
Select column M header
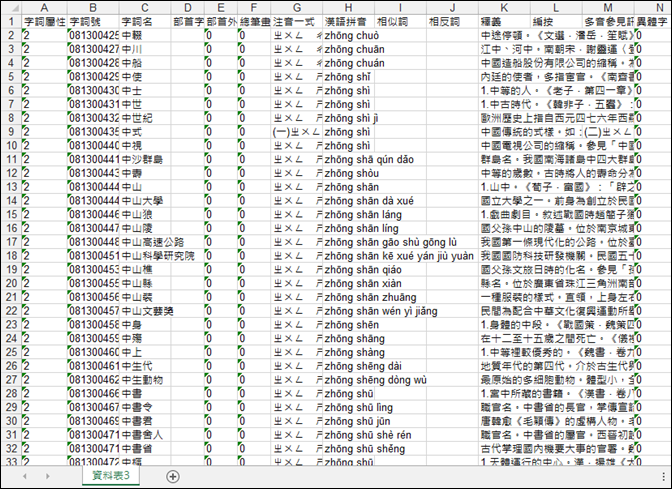pyautogui.click(x=608, y=7)
